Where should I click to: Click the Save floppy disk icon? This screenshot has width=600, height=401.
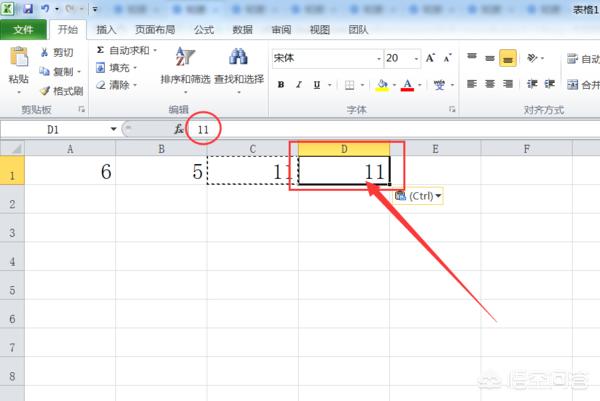click(x=28, y=8)
